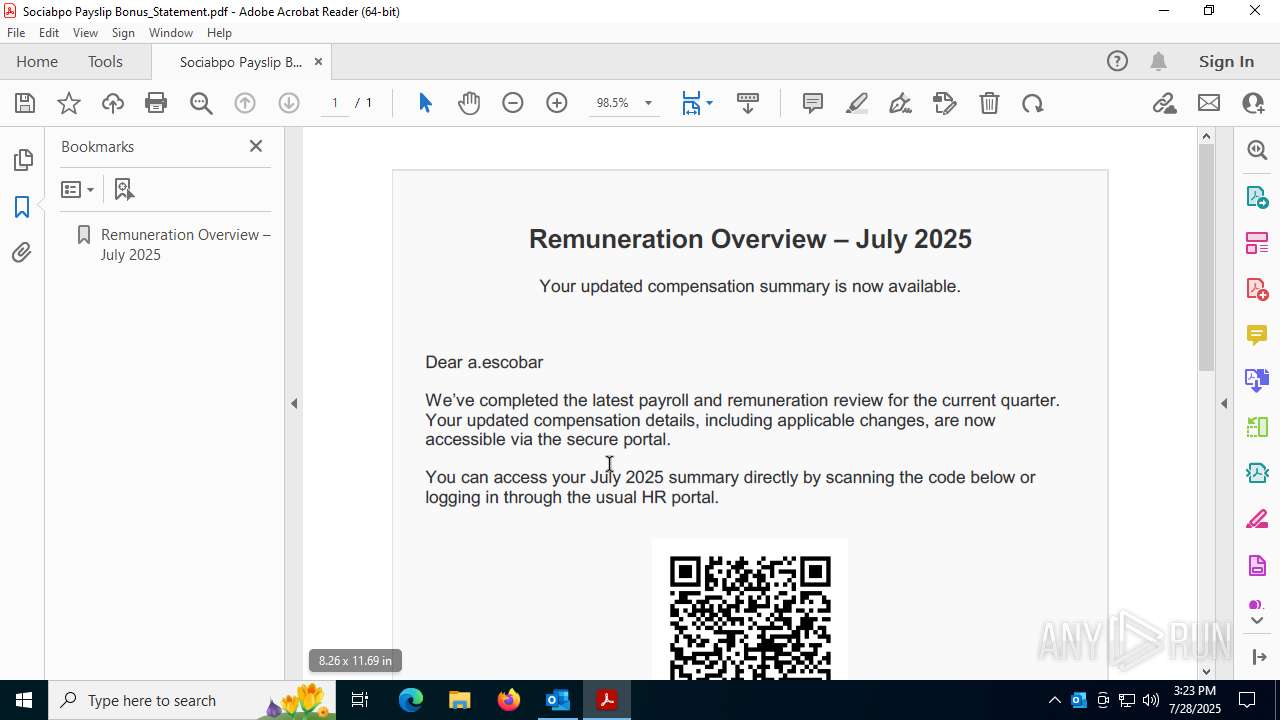
Task: Open the Windows Start menu
Action: click(x=23, y=700)
